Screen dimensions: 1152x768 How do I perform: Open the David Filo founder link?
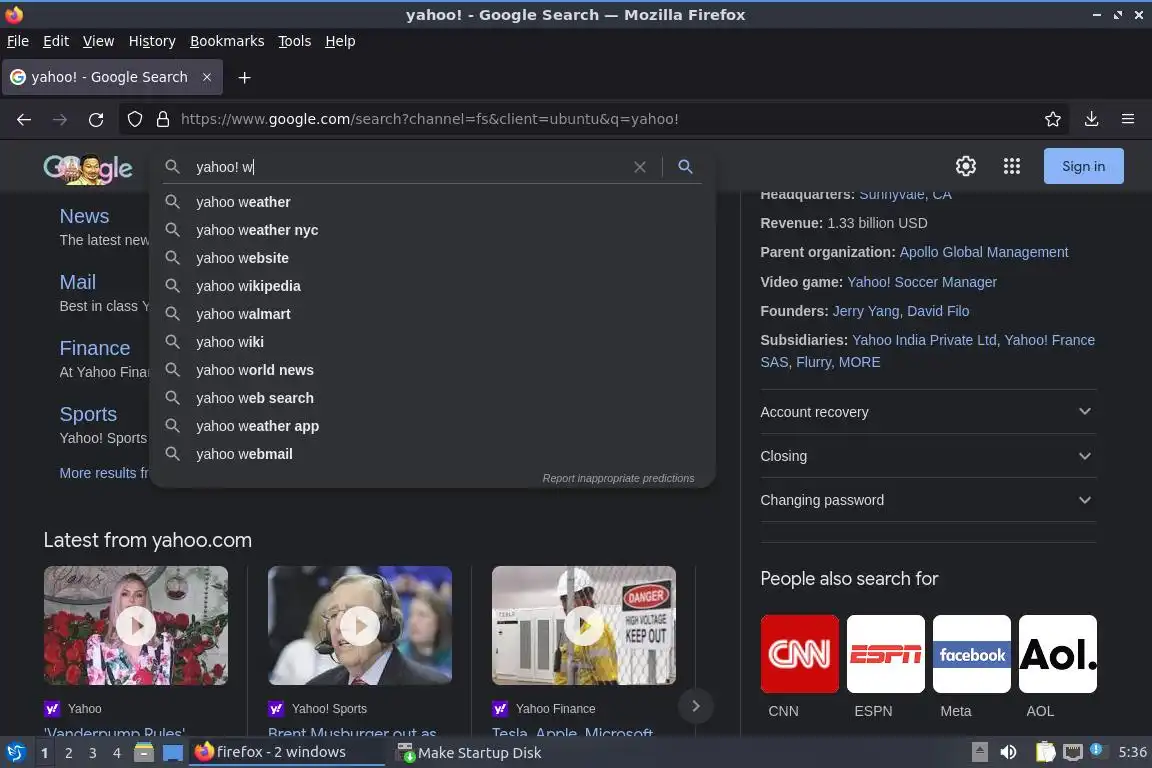(938, 311)
